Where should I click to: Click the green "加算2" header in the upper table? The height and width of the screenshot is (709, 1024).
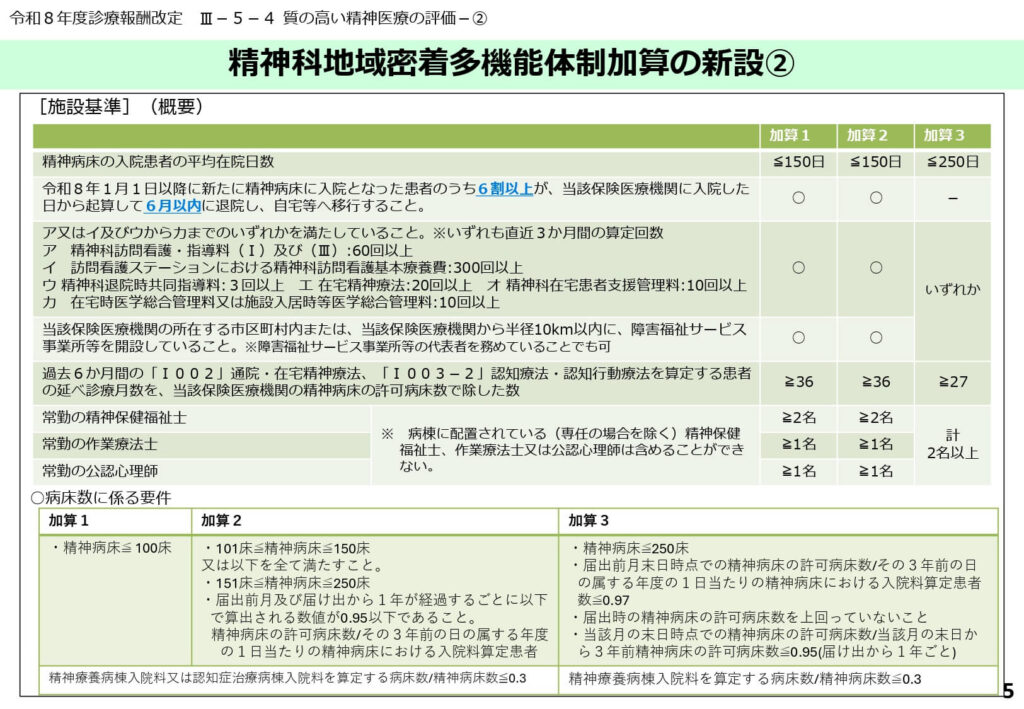pos(875,136)
